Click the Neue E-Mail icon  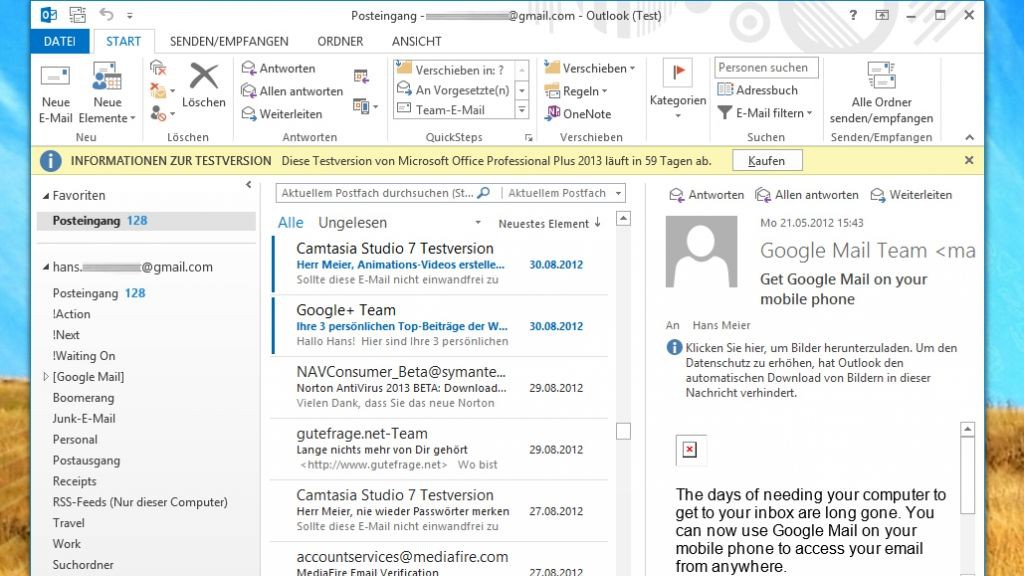55,78
